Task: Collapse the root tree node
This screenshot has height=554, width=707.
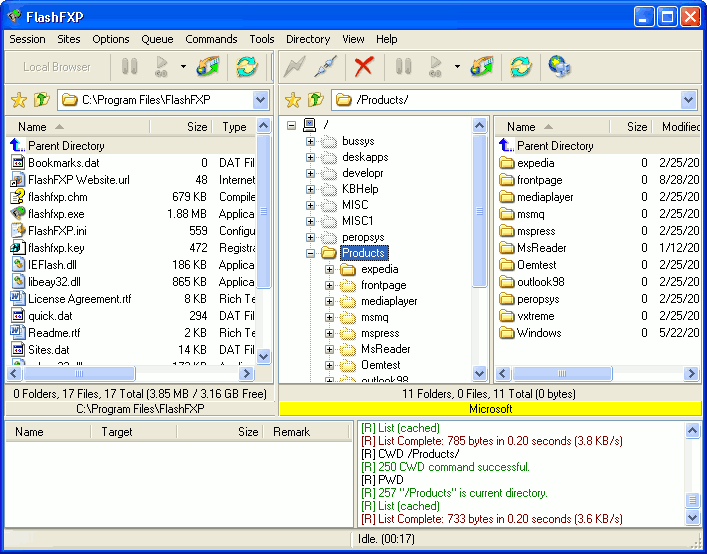Action: [291, 125]
